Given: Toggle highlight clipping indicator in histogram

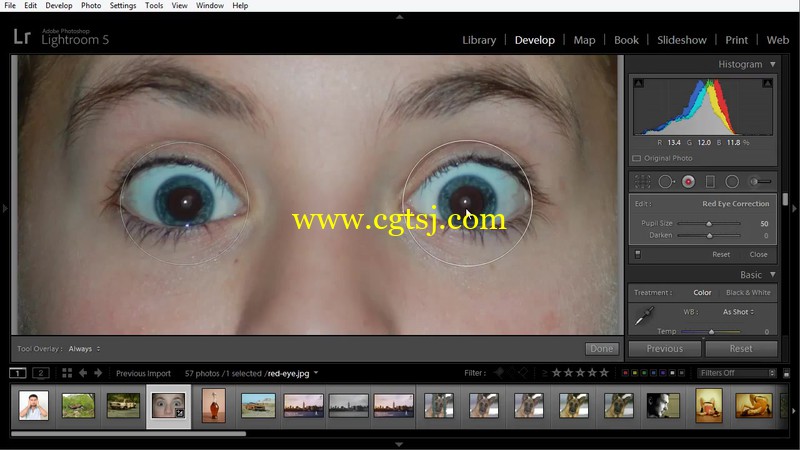Looking at the screenshot, I should pos(767,83).
